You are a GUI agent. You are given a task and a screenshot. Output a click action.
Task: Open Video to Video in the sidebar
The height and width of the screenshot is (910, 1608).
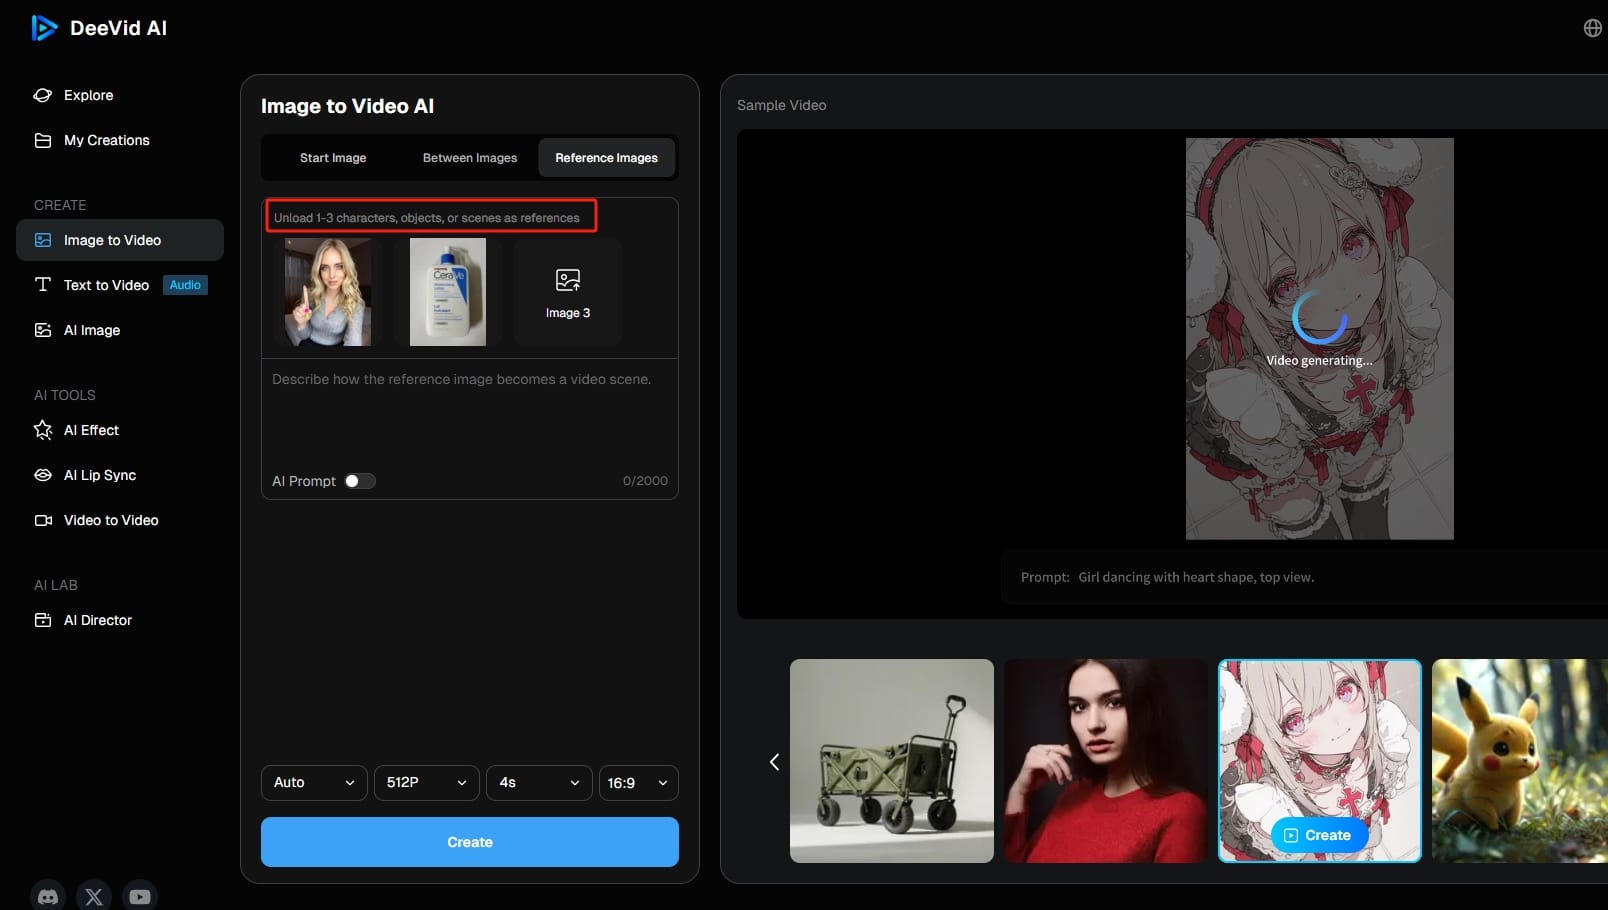111,520
